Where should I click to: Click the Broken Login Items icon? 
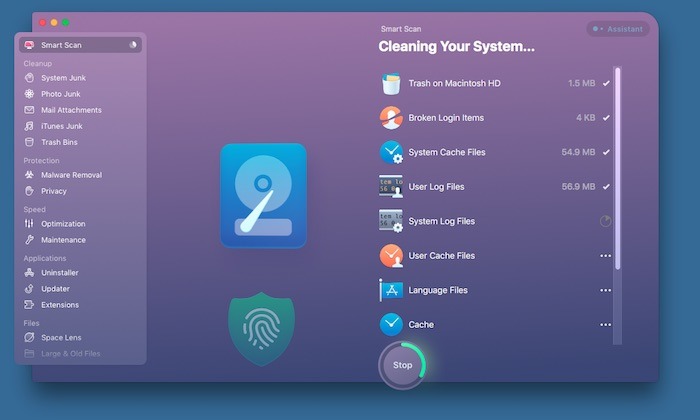[x=391, y=118]
